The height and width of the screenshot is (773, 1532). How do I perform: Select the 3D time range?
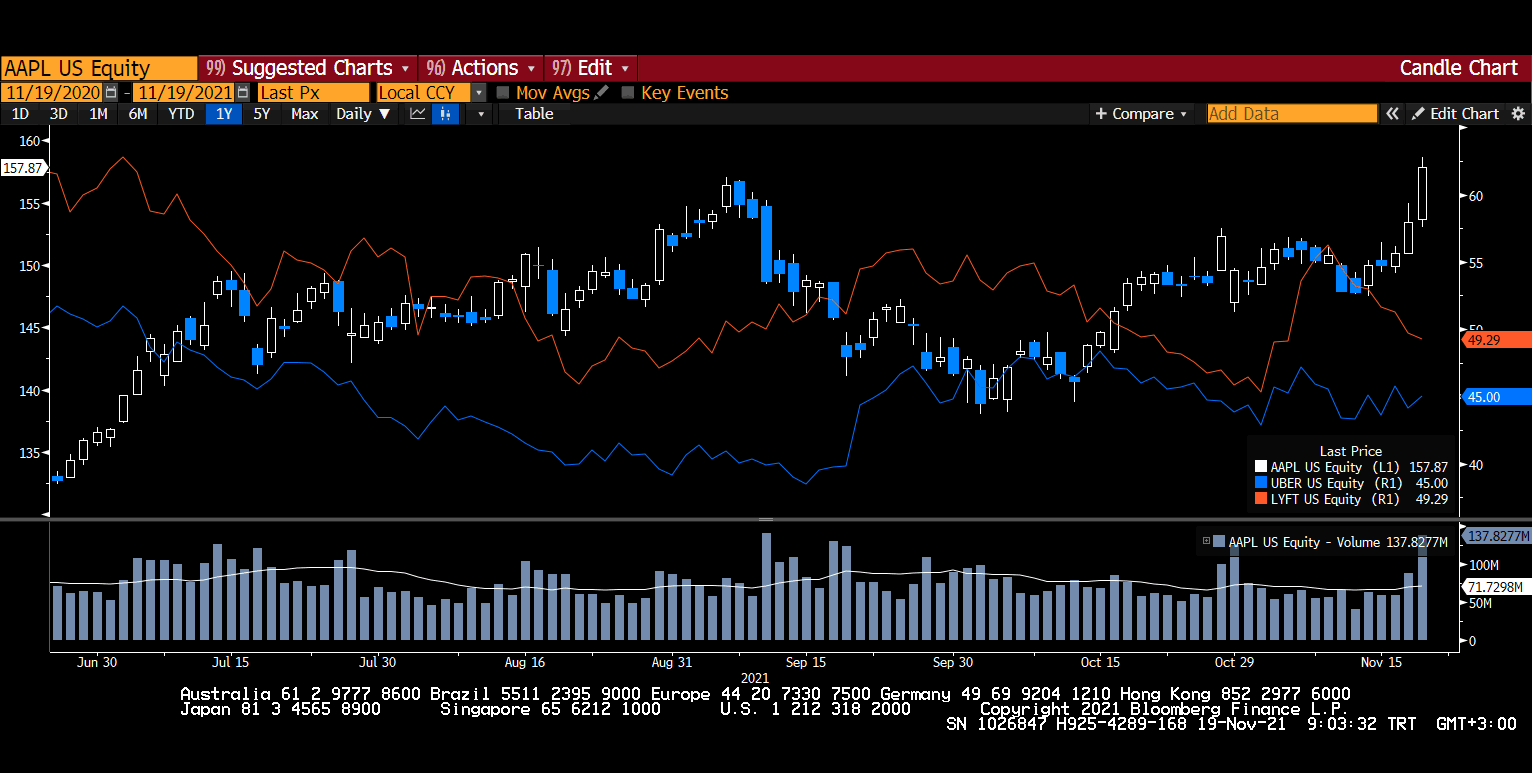[58, 114]
